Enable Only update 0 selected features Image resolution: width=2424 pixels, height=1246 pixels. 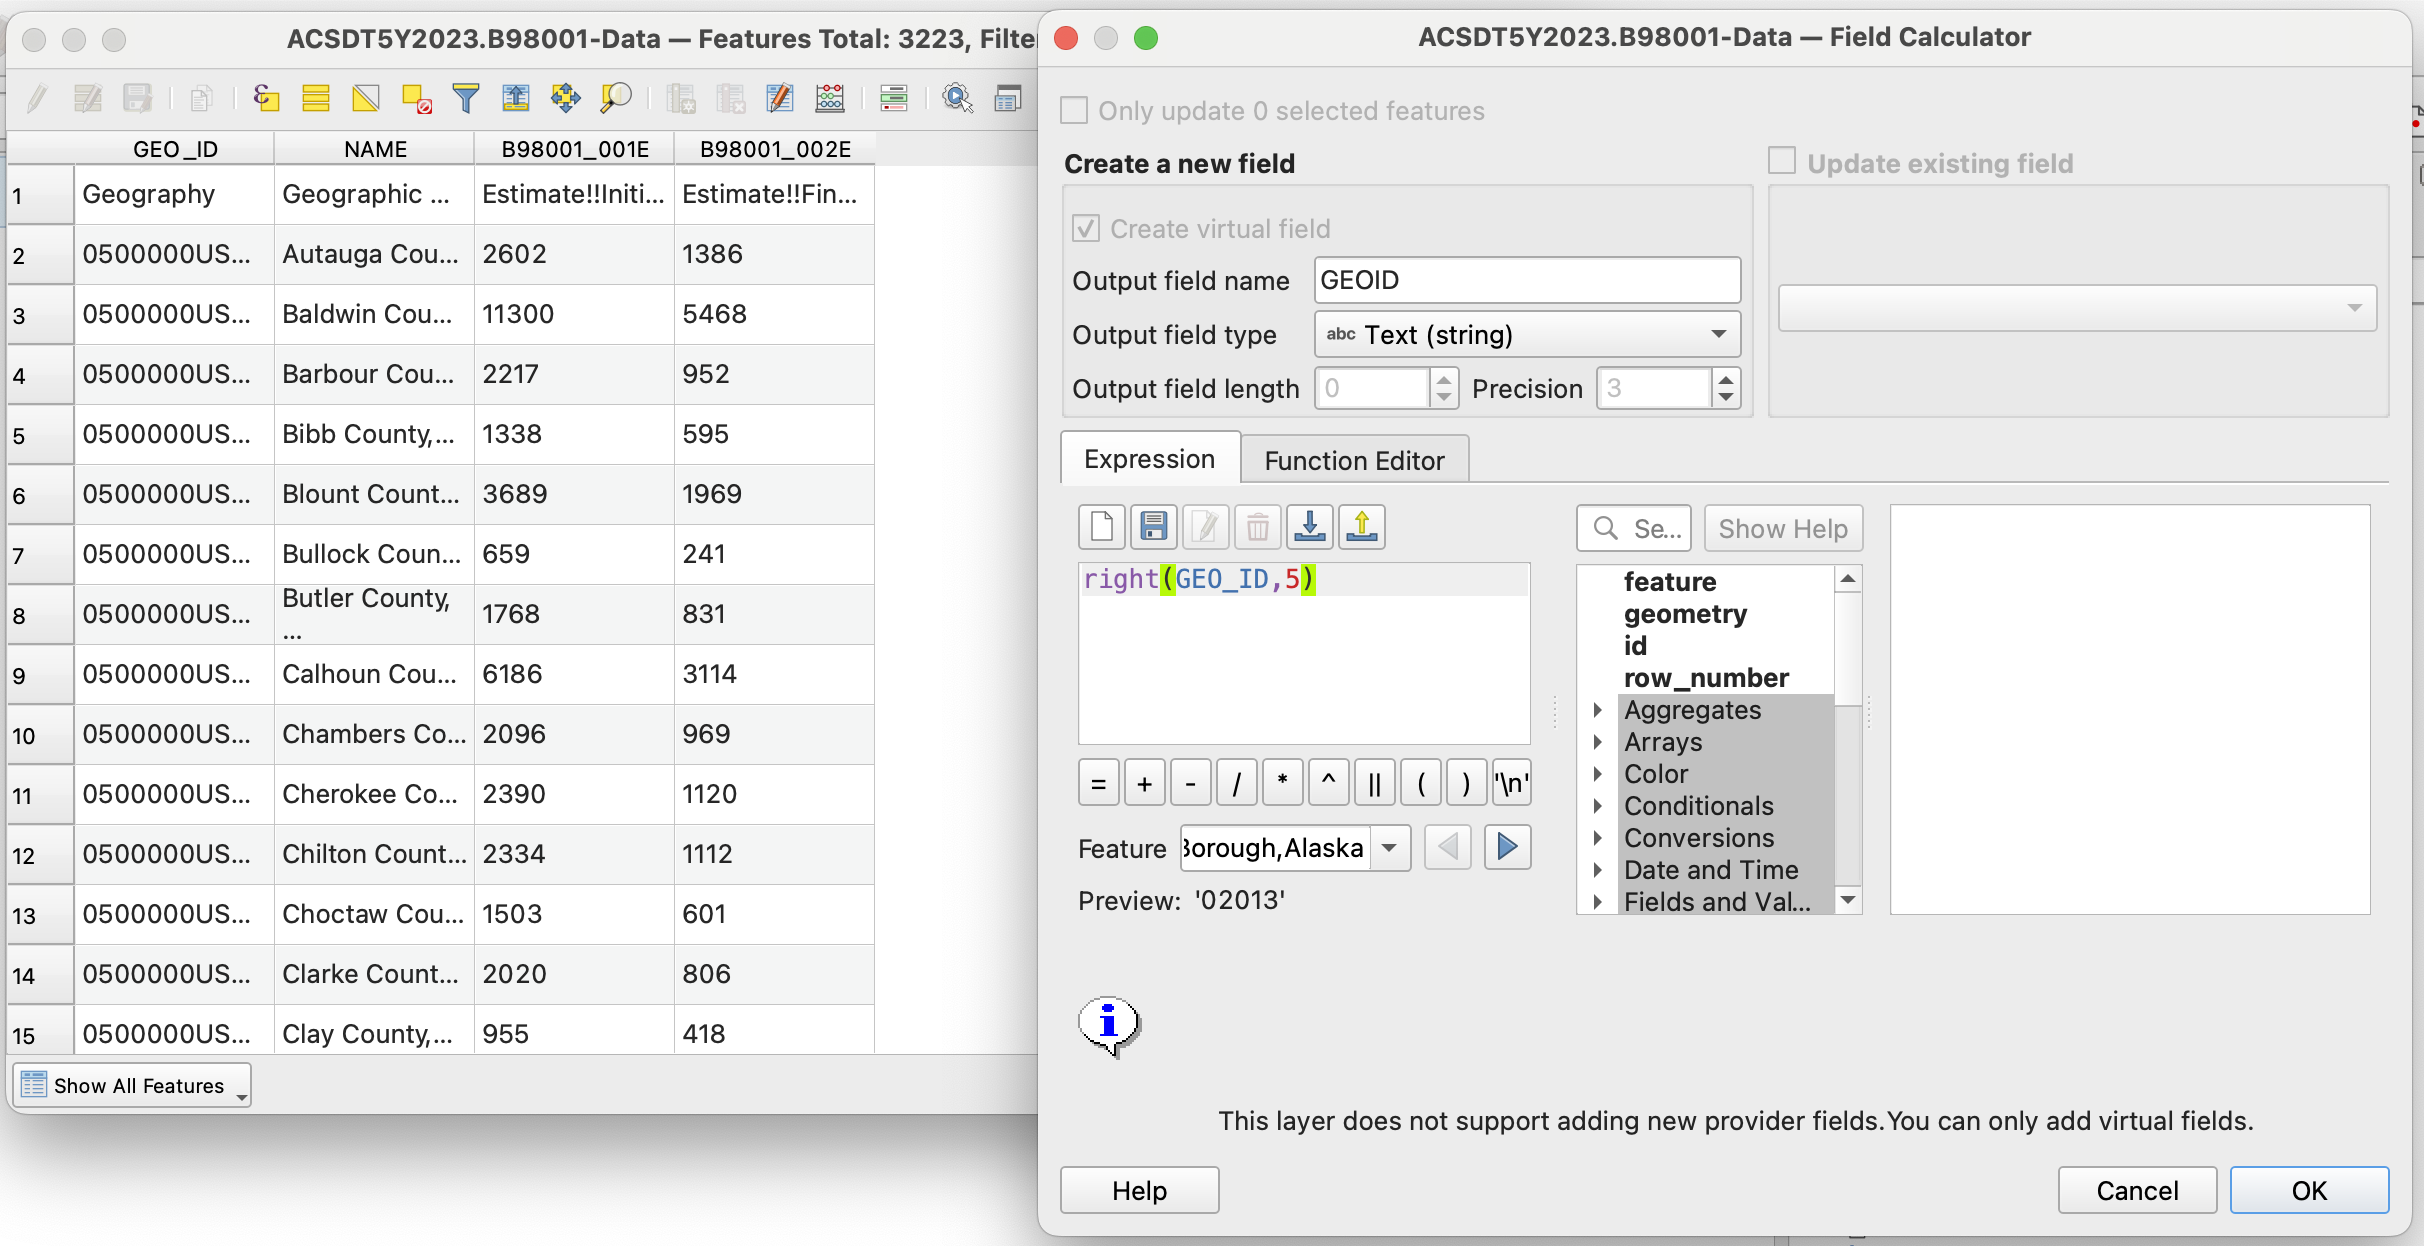pos(1075,110)
